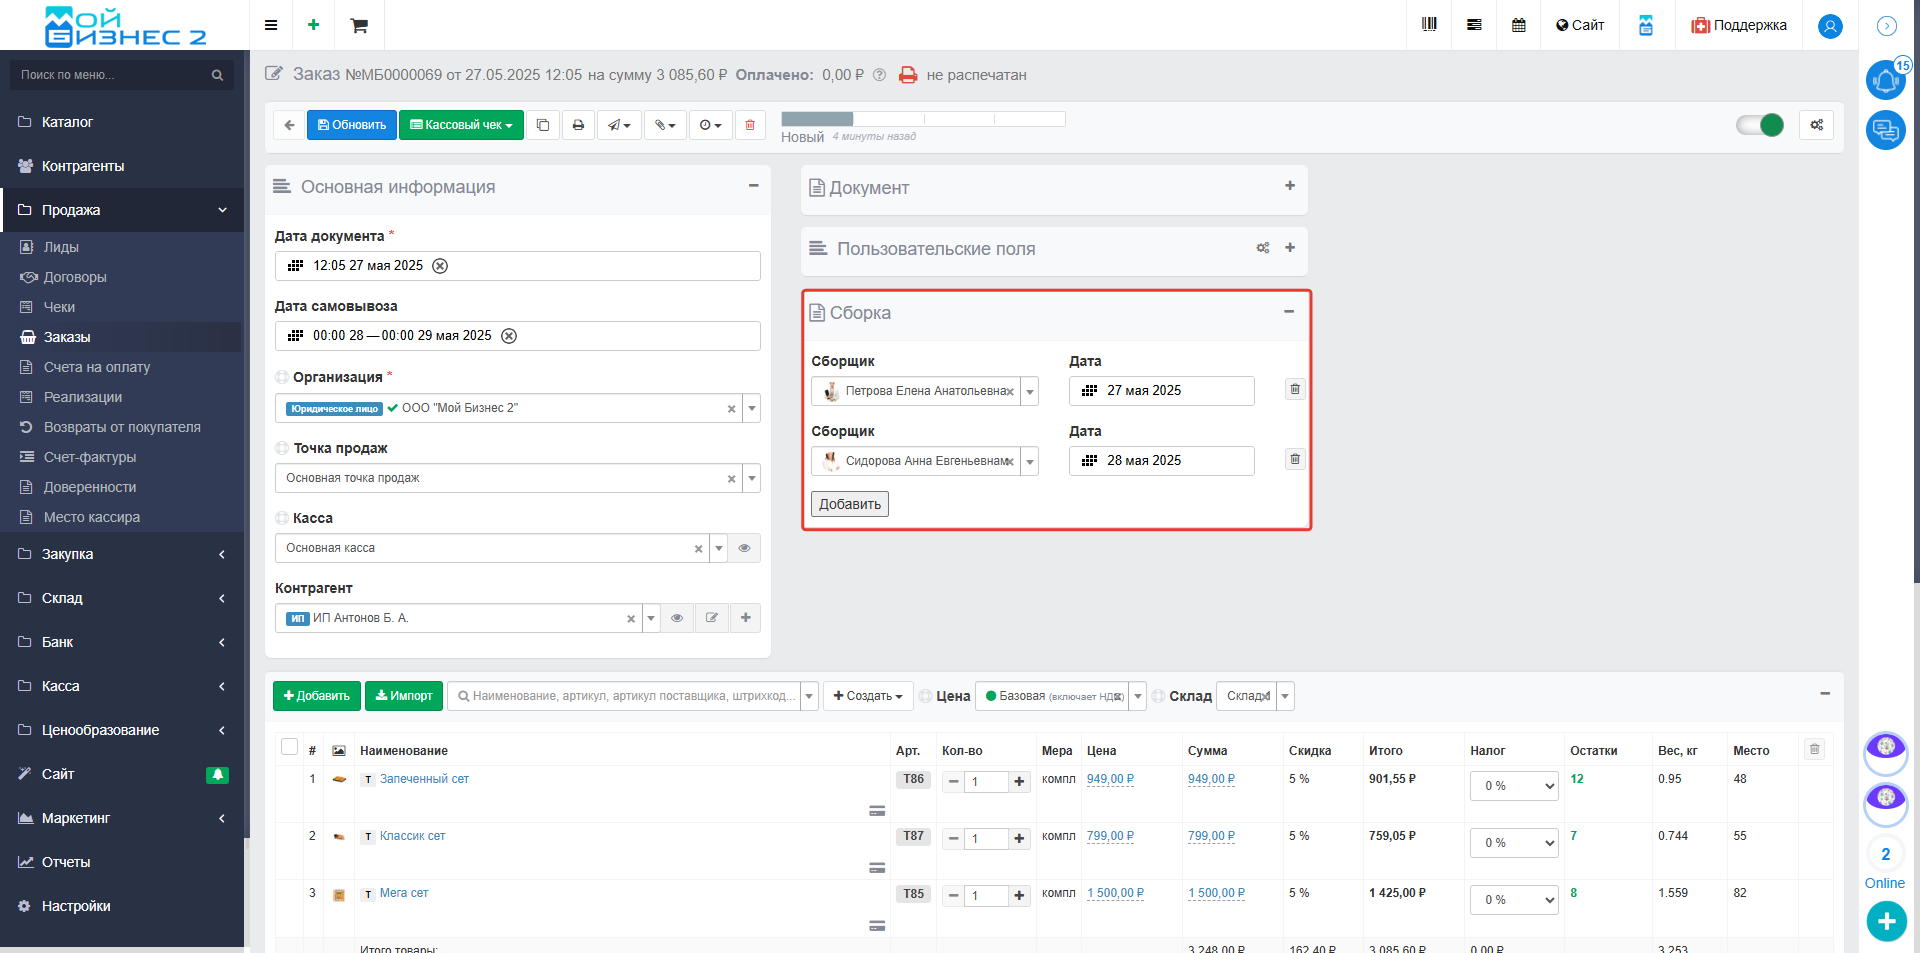
Task: Open the barcode scanner icon
Action: tap(1429, 25)
